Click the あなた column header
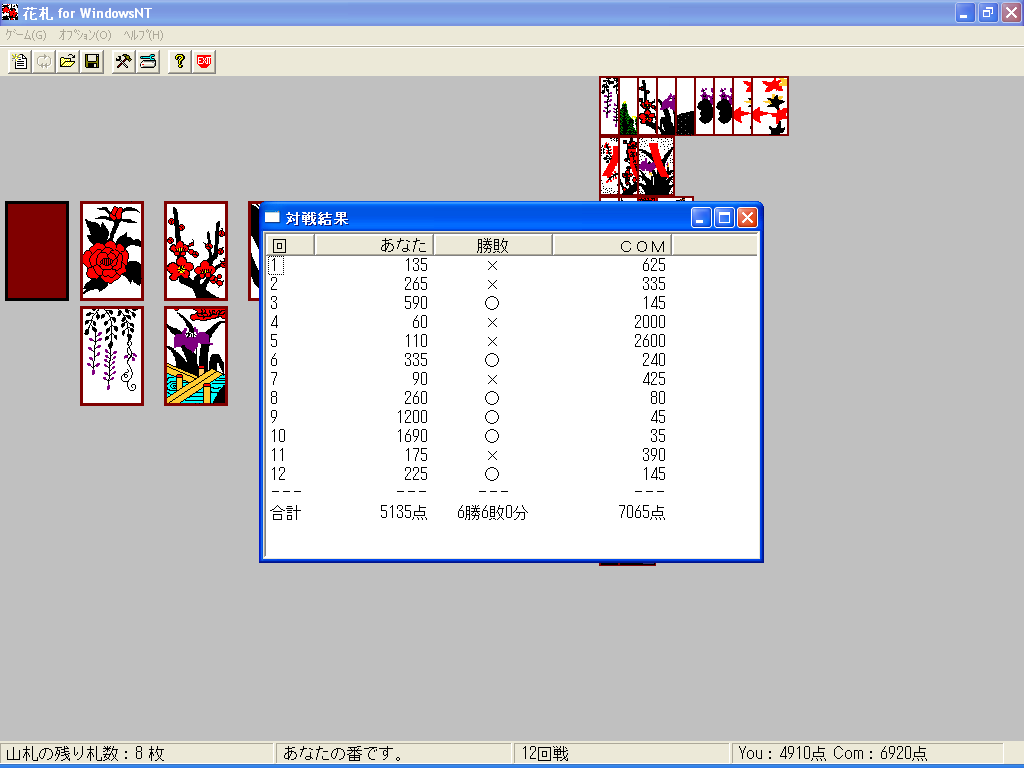Image resolution: width=1024 pixels, height=768 pixels. (374, 245)
